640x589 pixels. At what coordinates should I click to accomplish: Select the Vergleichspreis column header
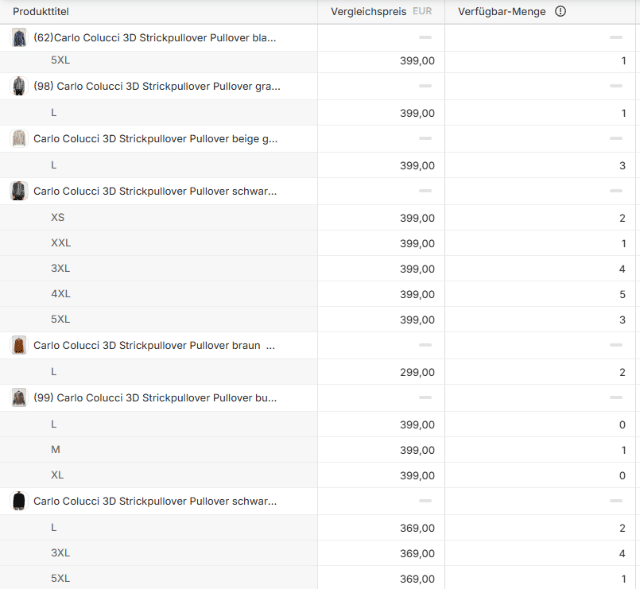tap(370, 12)
